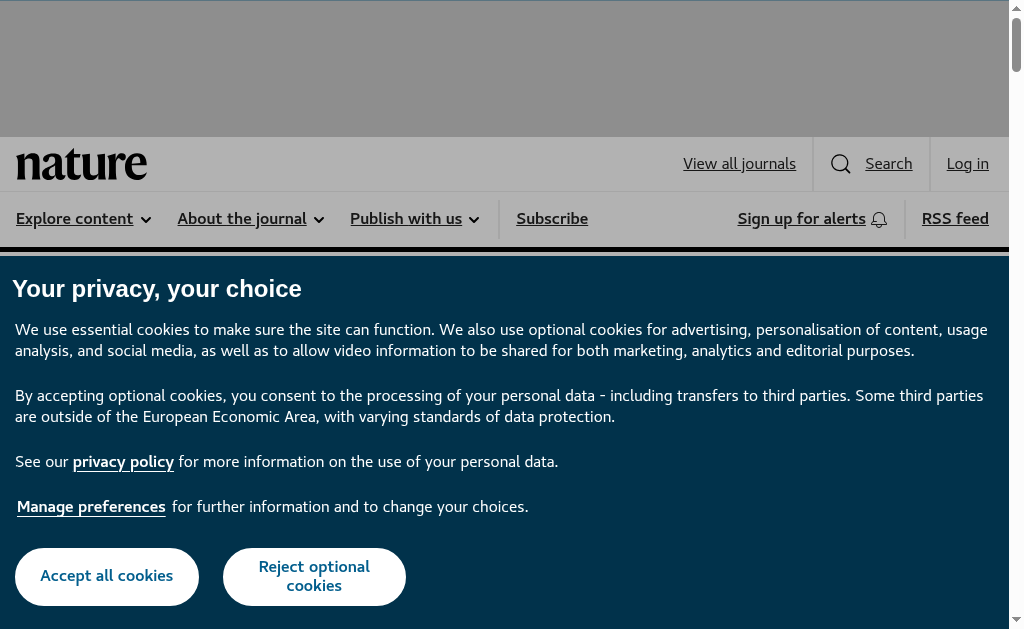Expand the About the journal menu
Image resolution: width=1024 pixels, height=629 pixels.
coord(251,219)
